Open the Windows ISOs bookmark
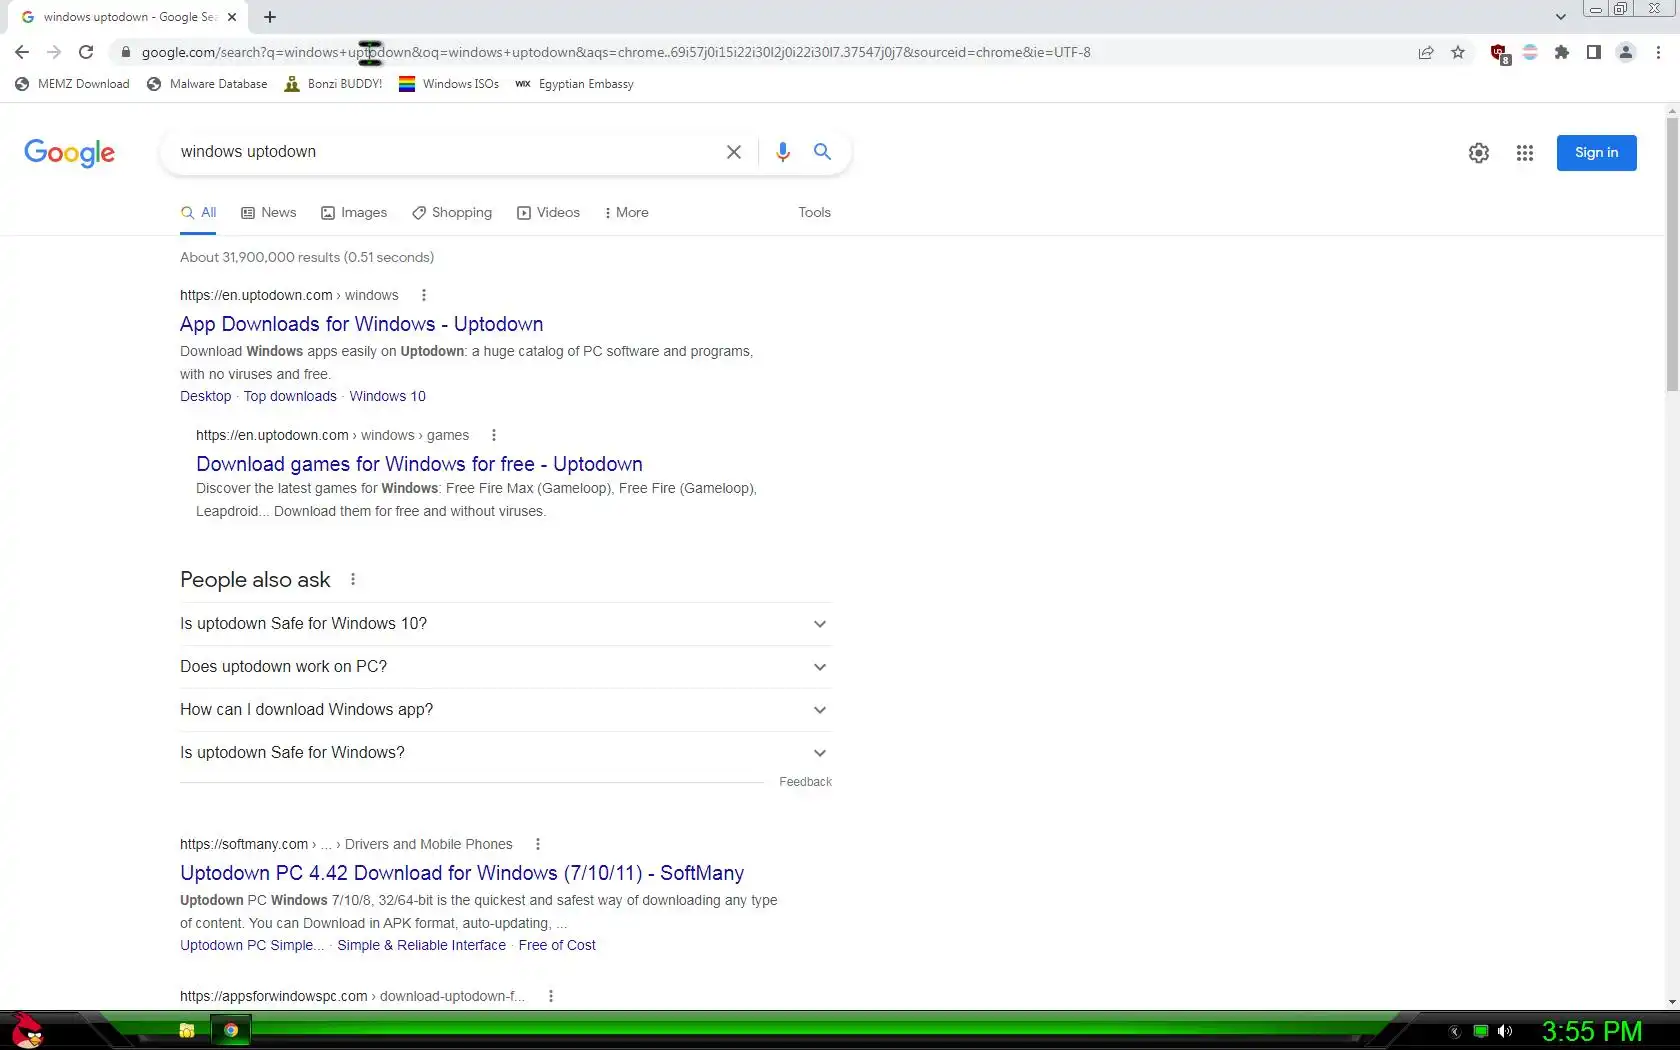1680x1050 pixels. coord(449,84)
